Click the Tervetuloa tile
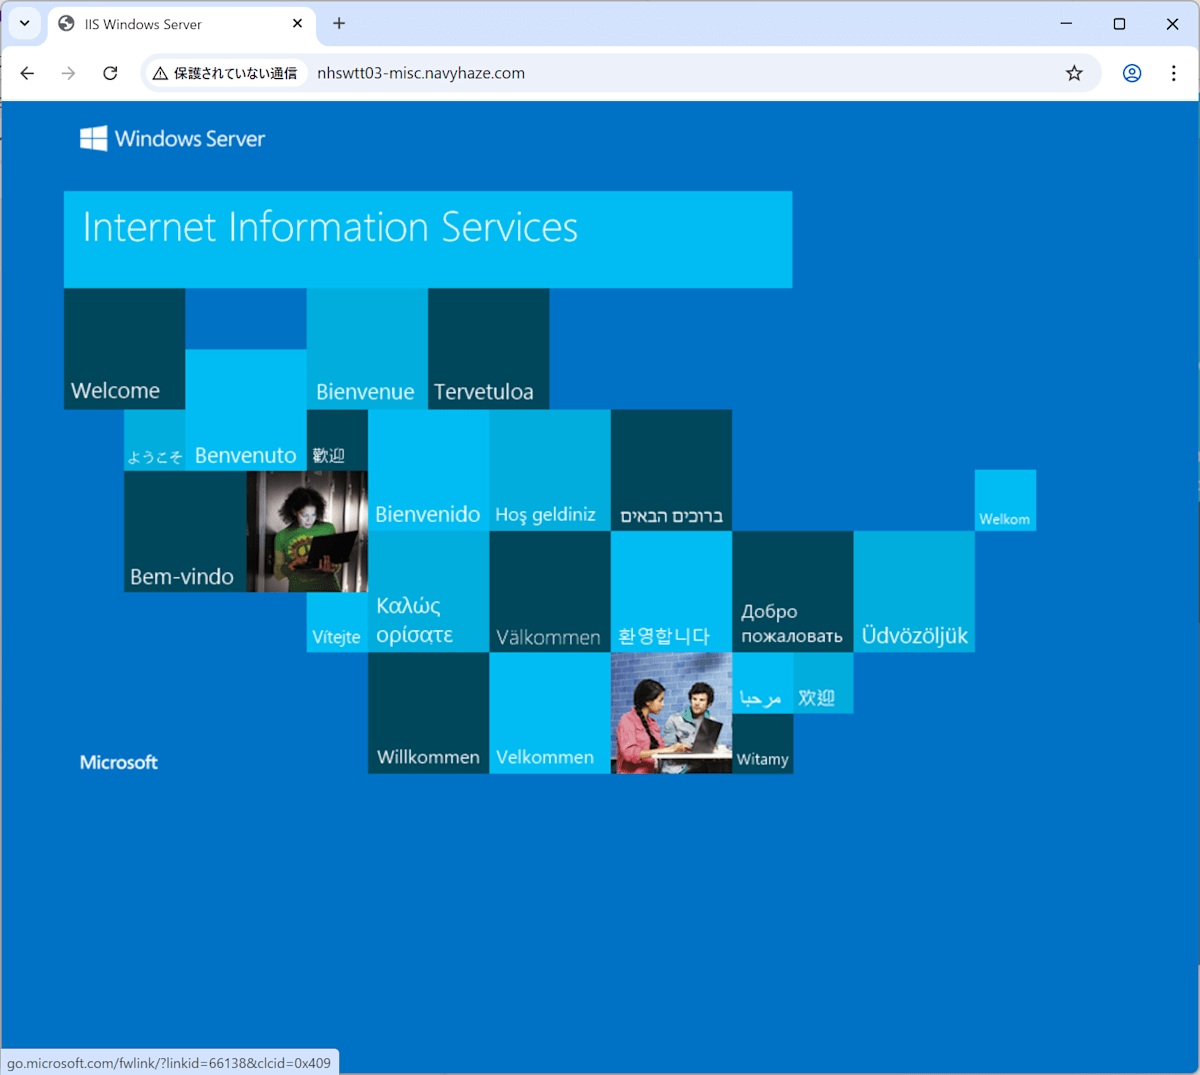Image resolution: width=1200 pixels, height=1075 pixels. [488, 348]
